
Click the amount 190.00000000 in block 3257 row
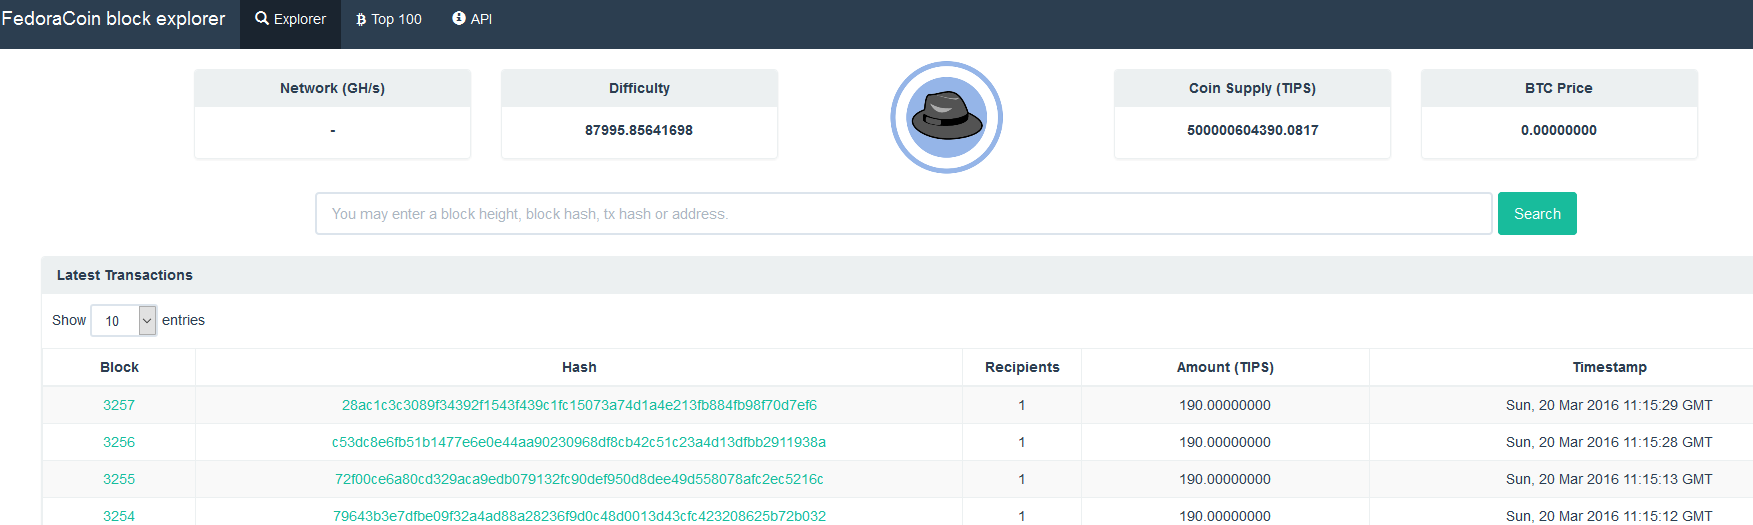[1225, 405]
